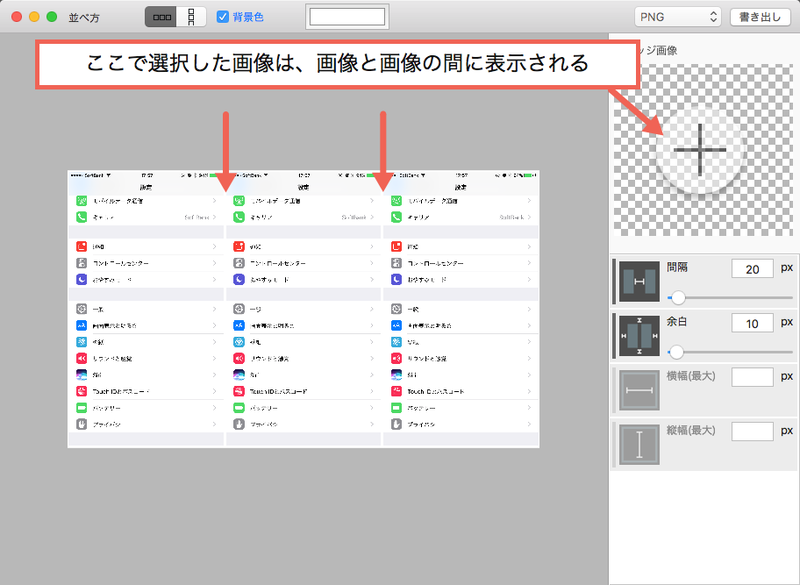Click the empty 縦幅(最大) input field
This screenshot has width=800, height=585.
coord(752,431)
